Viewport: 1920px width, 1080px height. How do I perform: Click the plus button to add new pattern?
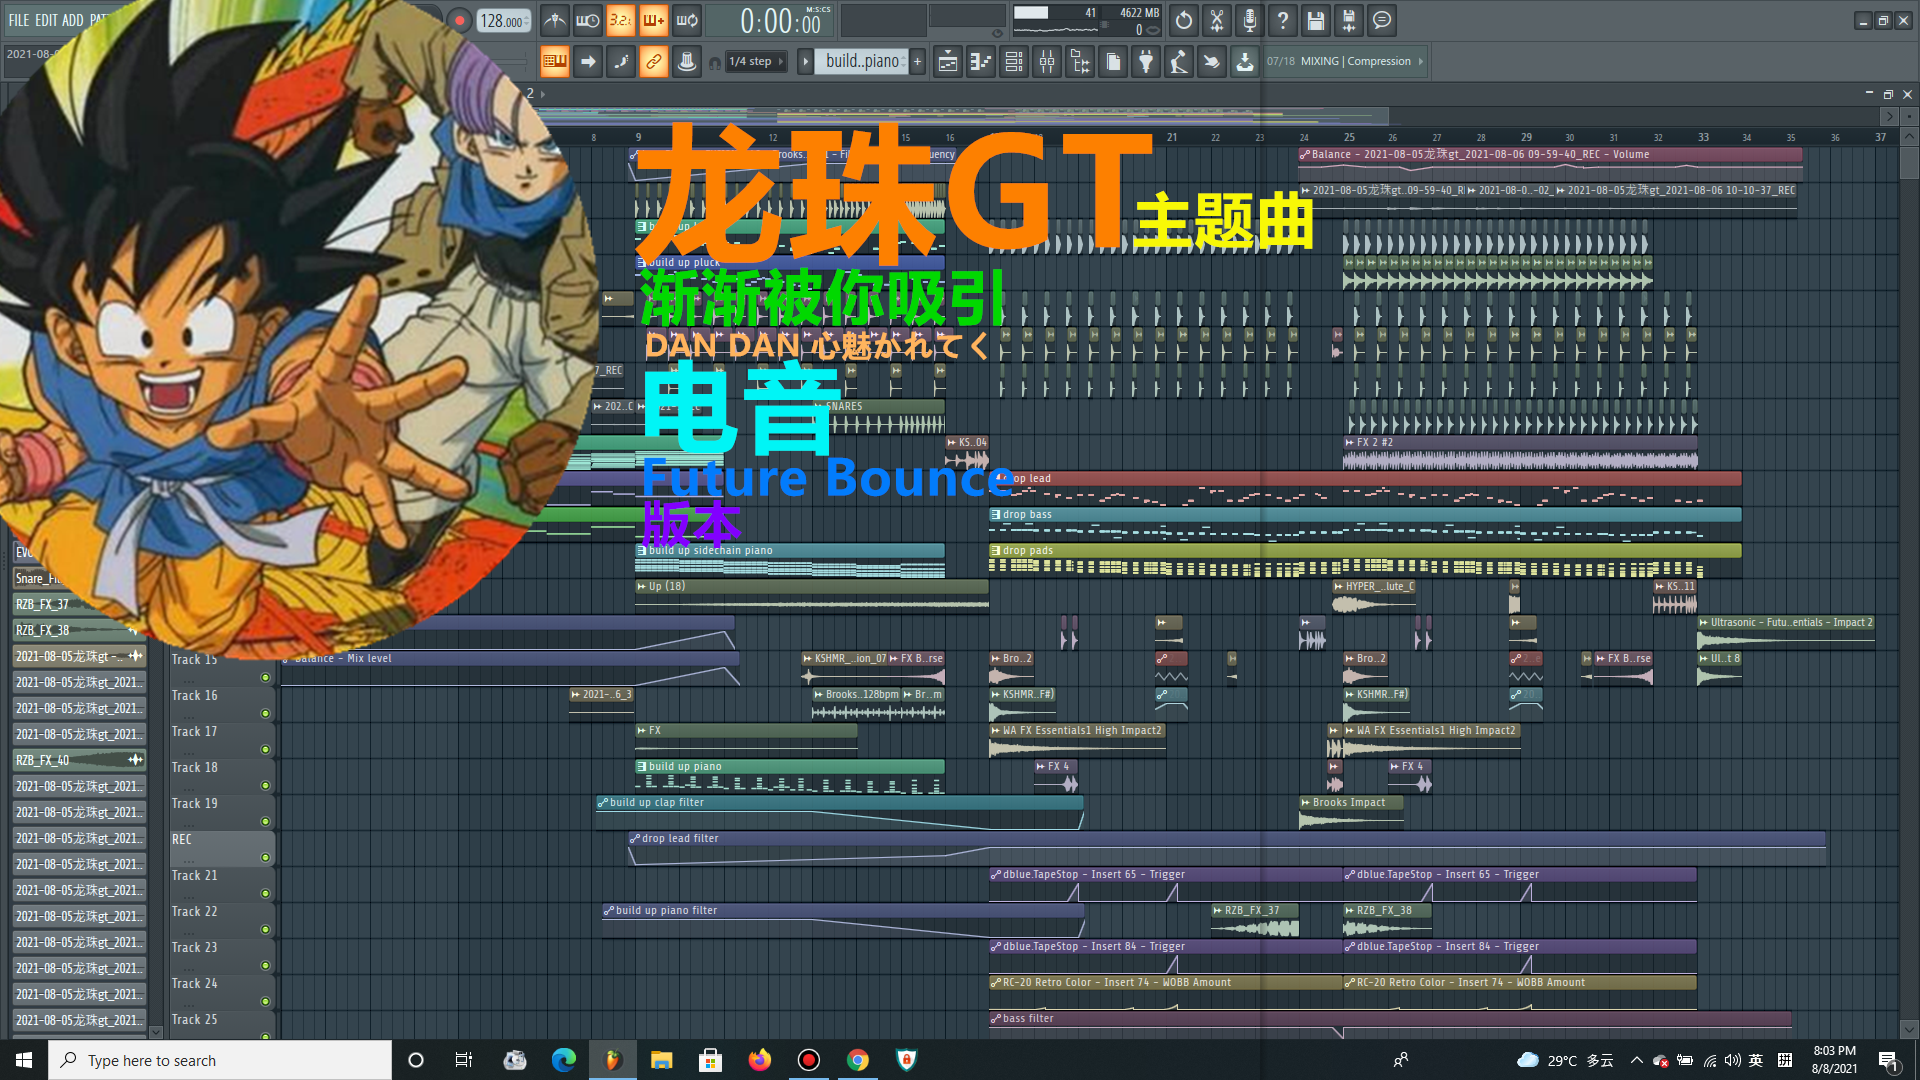click(x=917, y=62)
